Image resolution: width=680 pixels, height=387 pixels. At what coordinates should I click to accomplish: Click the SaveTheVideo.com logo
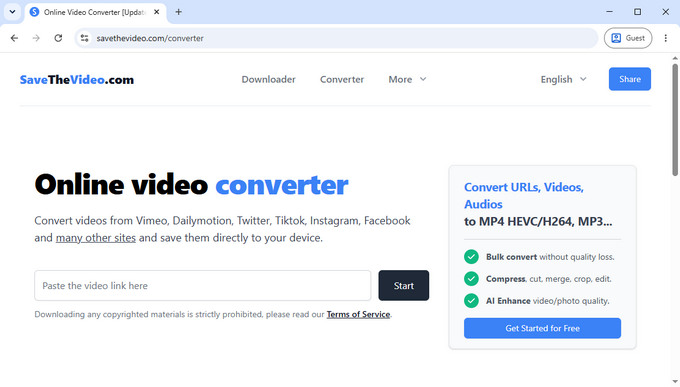coord(77,80)
